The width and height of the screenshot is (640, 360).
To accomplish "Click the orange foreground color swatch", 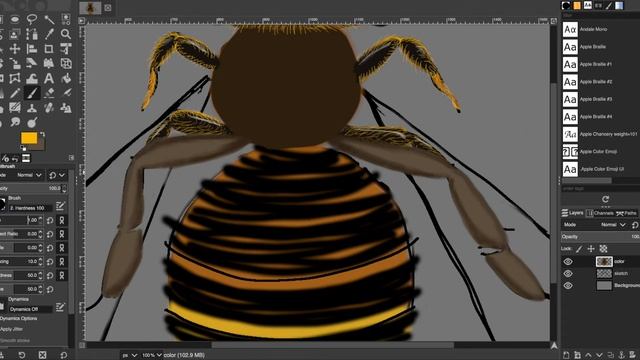I will (29, 138).
